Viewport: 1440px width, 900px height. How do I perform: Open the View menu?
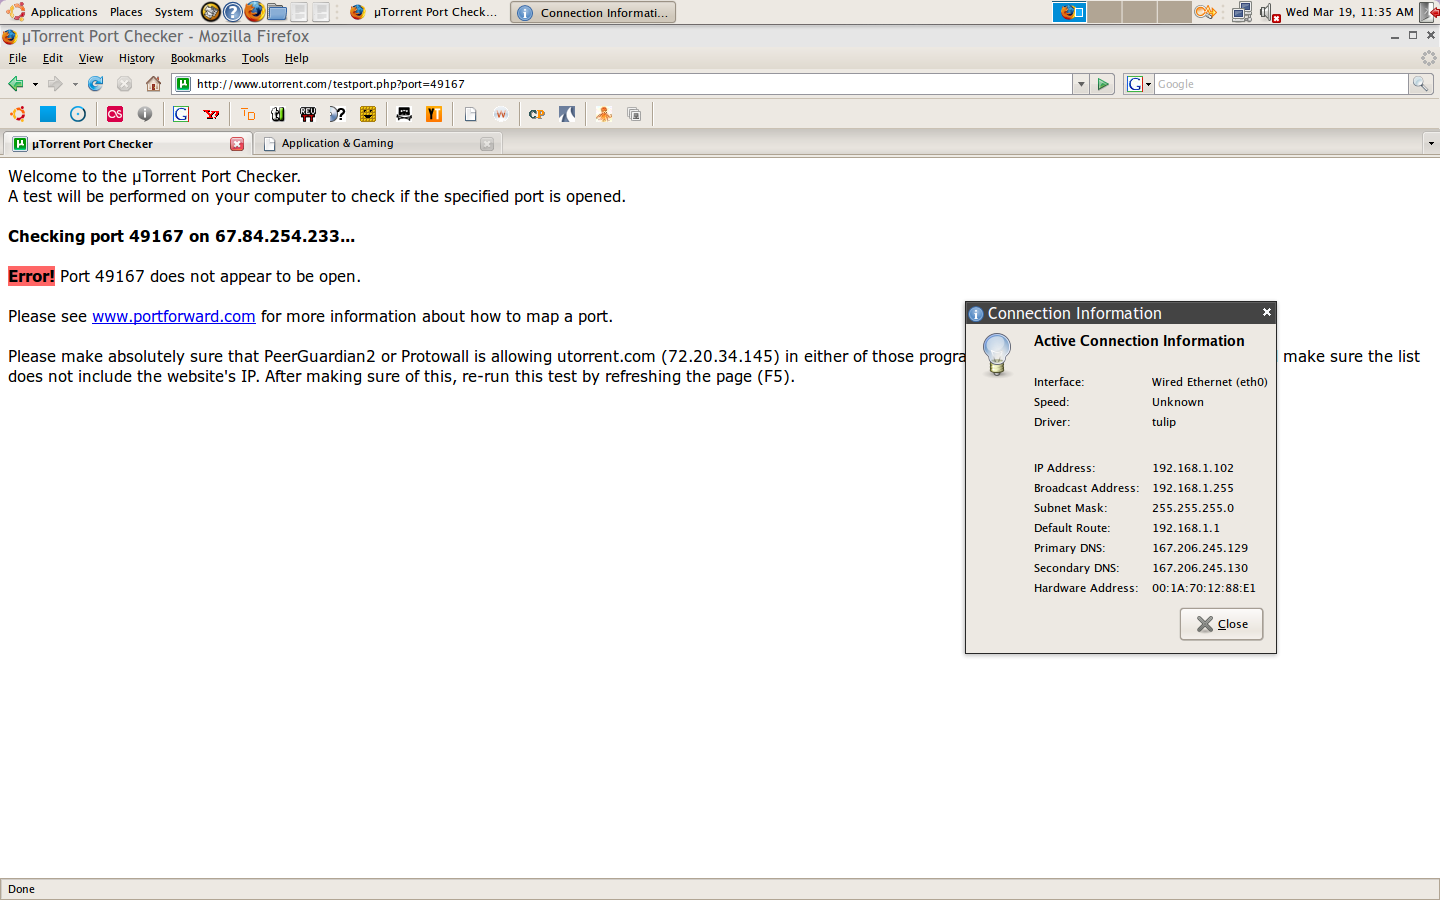pyautogui.click(x=91, y=58)
